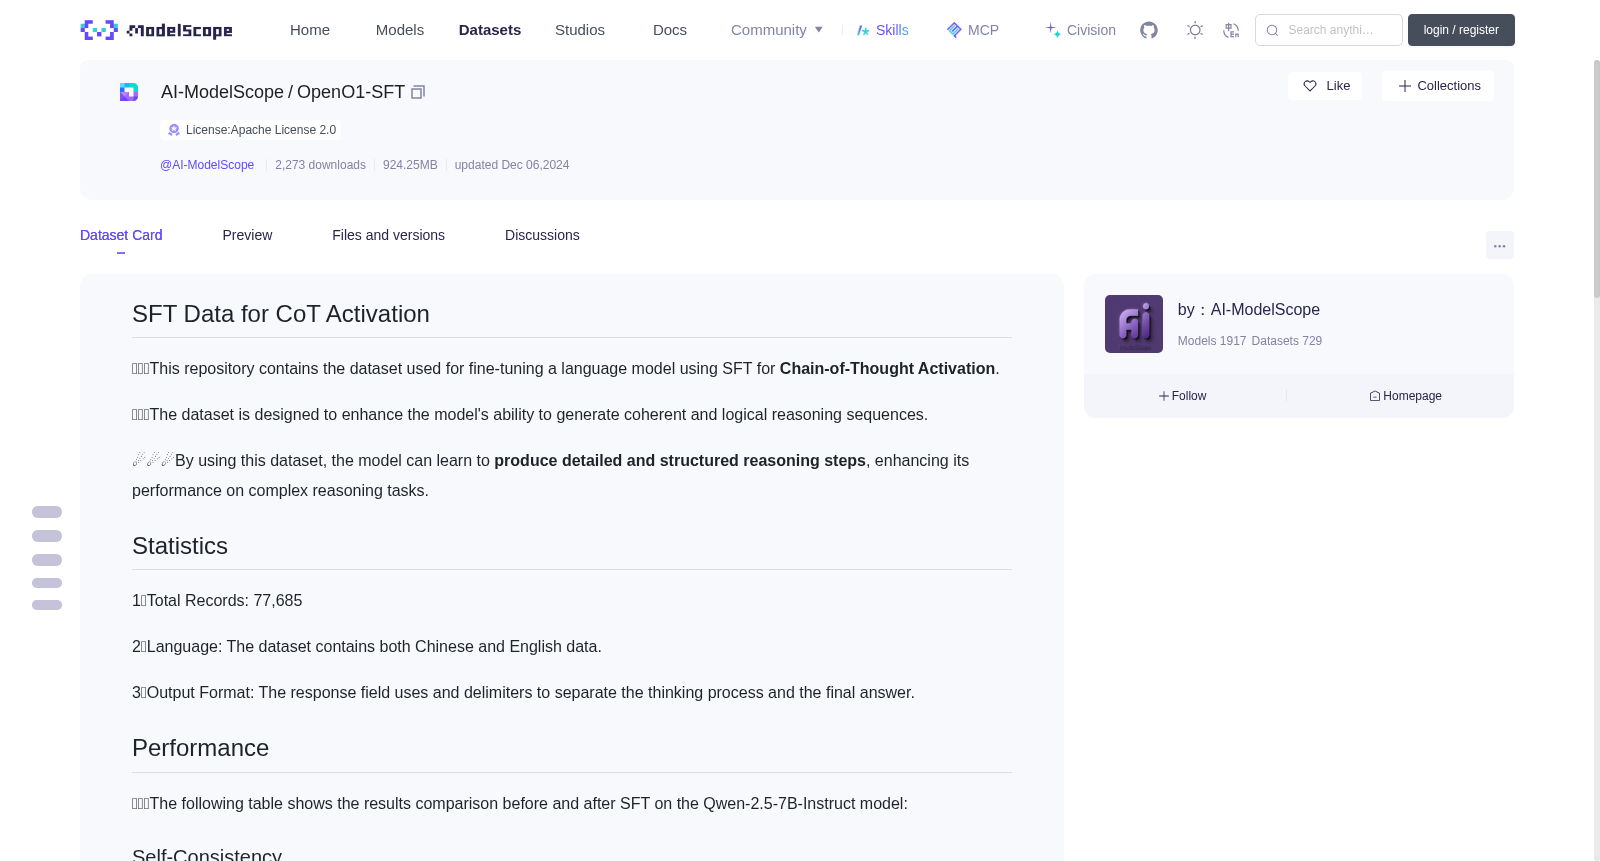Open the Docs page
1600x861 pixels.
[x=670, y=30]
